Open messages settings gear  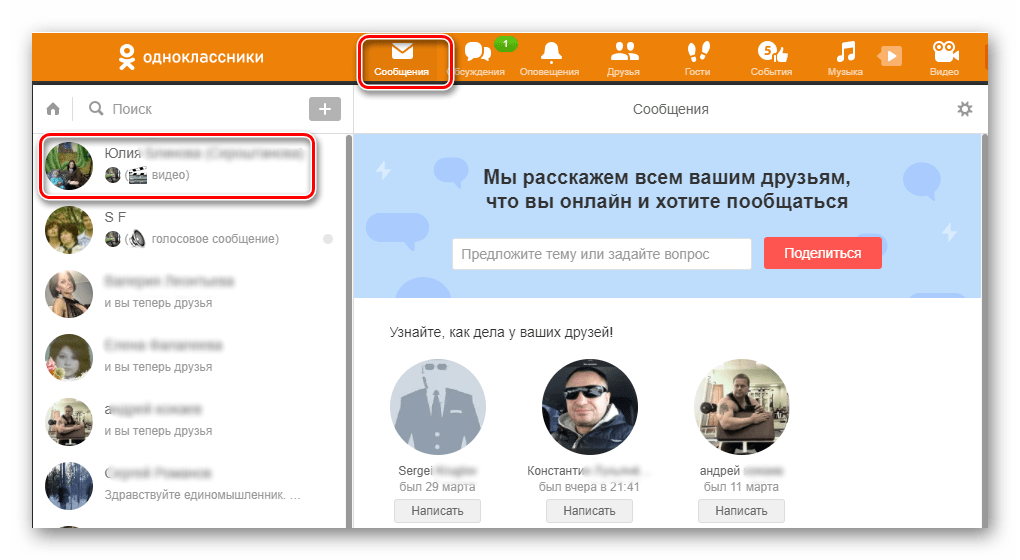click(x=965, y=109)
